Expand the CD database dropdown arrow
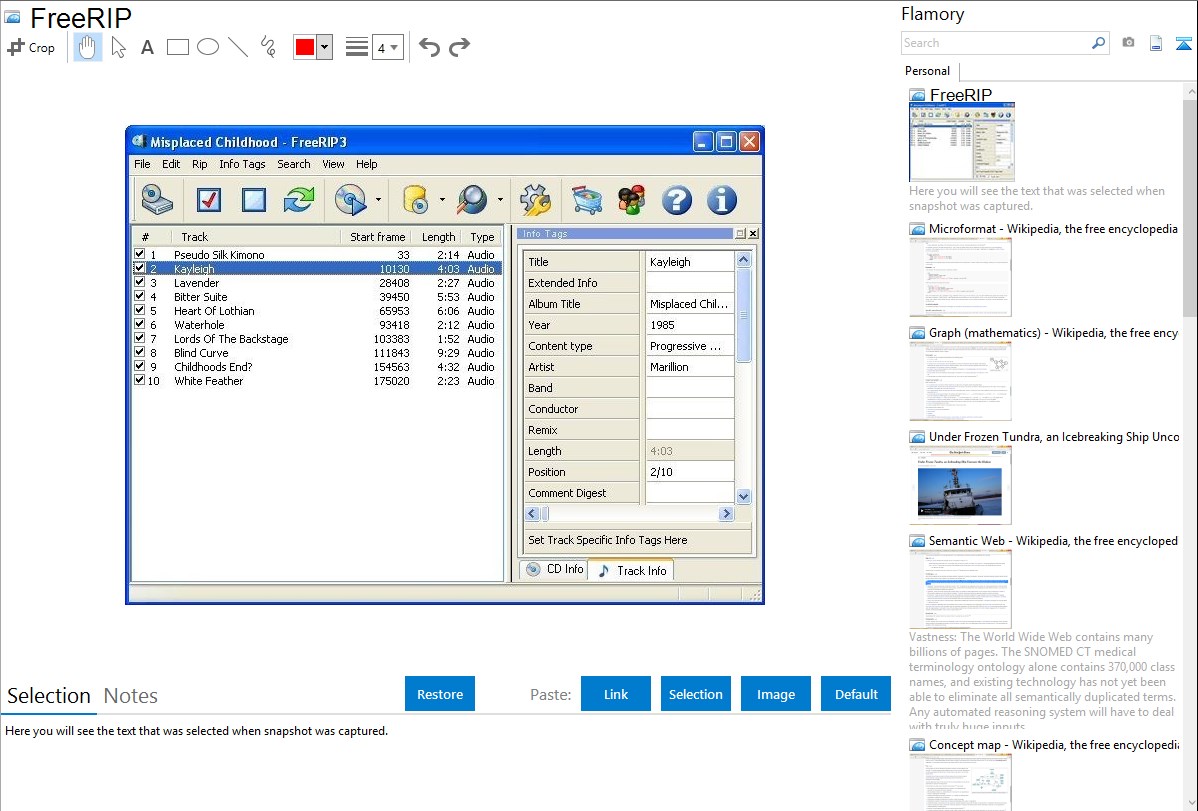 point(442,200)
